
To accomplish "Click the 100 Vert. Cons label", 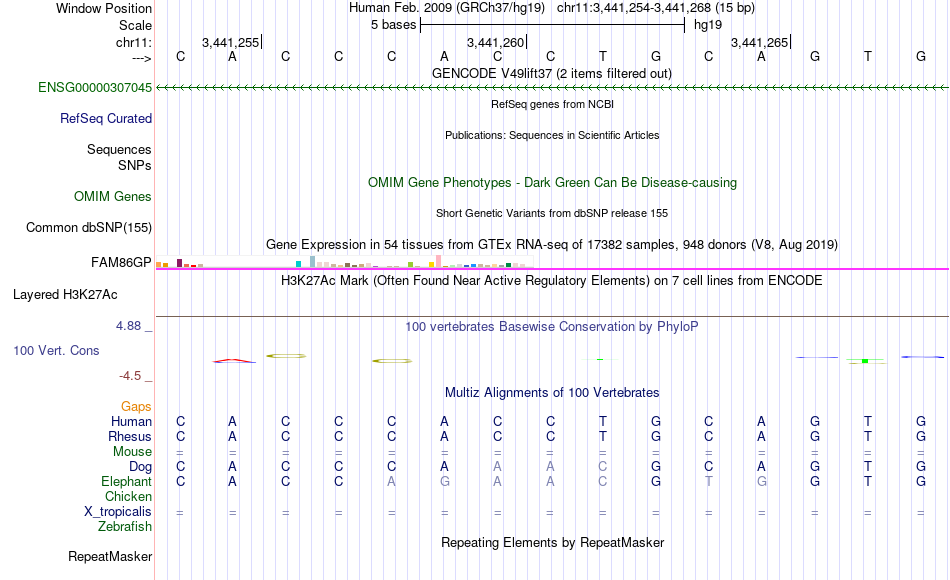I will click(x=56, y=350).
